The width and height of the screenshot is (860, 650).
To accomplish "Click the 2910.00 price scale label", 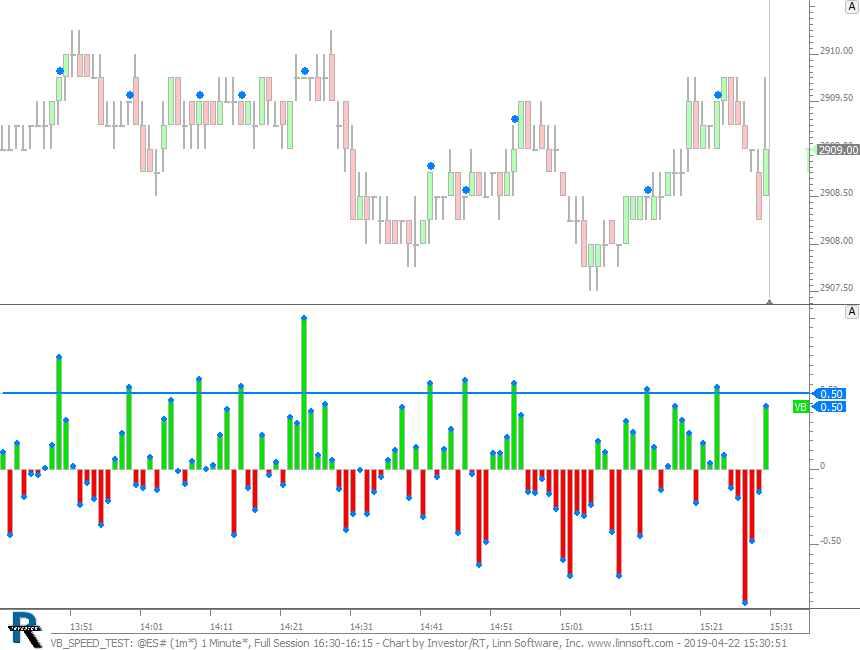I will coord(836,51).
